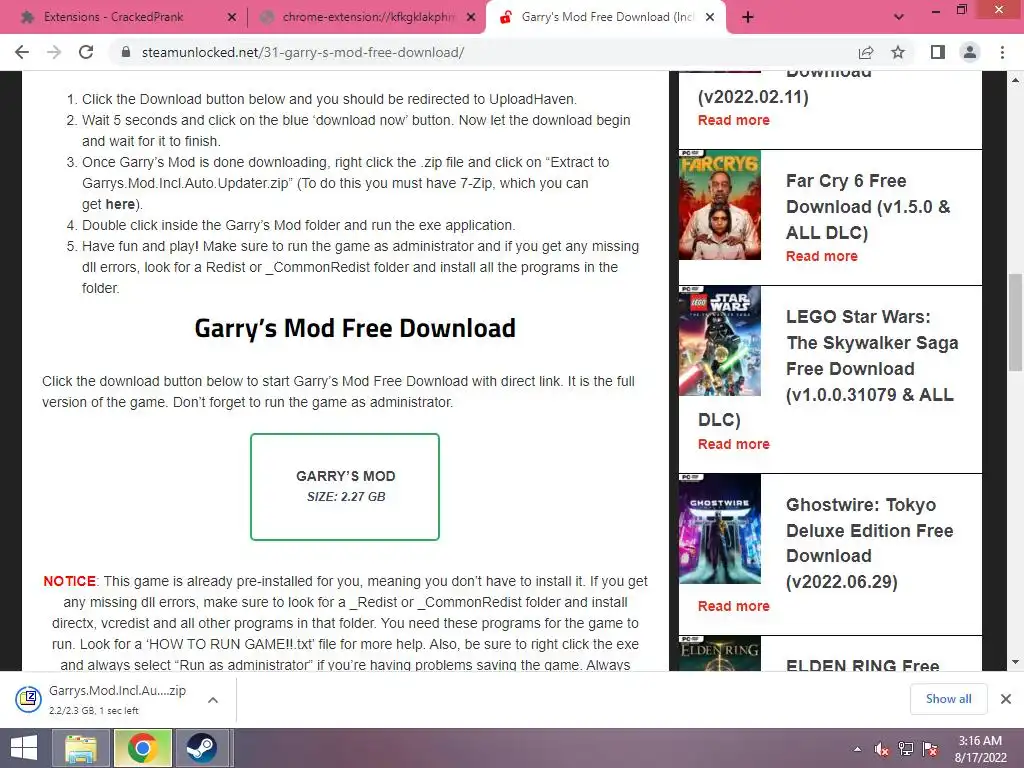Open File Explorer from the taskbar
This screenshot has height=768, width=1024.
coord(81,748)
